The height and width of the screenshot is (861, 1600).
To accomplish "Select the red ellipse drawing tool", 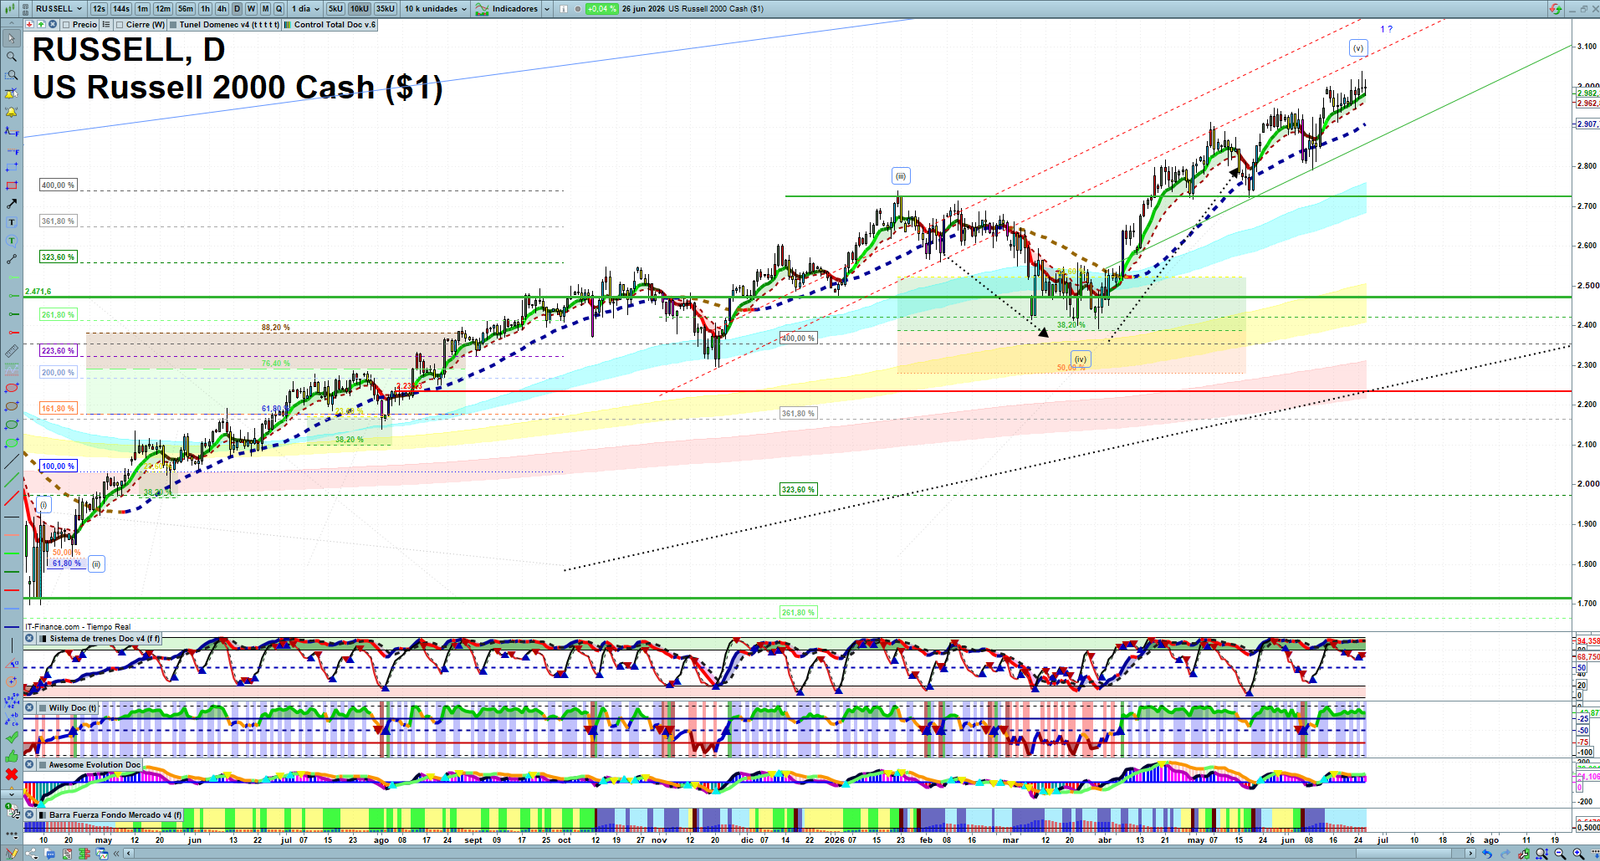I will [12, 387].
